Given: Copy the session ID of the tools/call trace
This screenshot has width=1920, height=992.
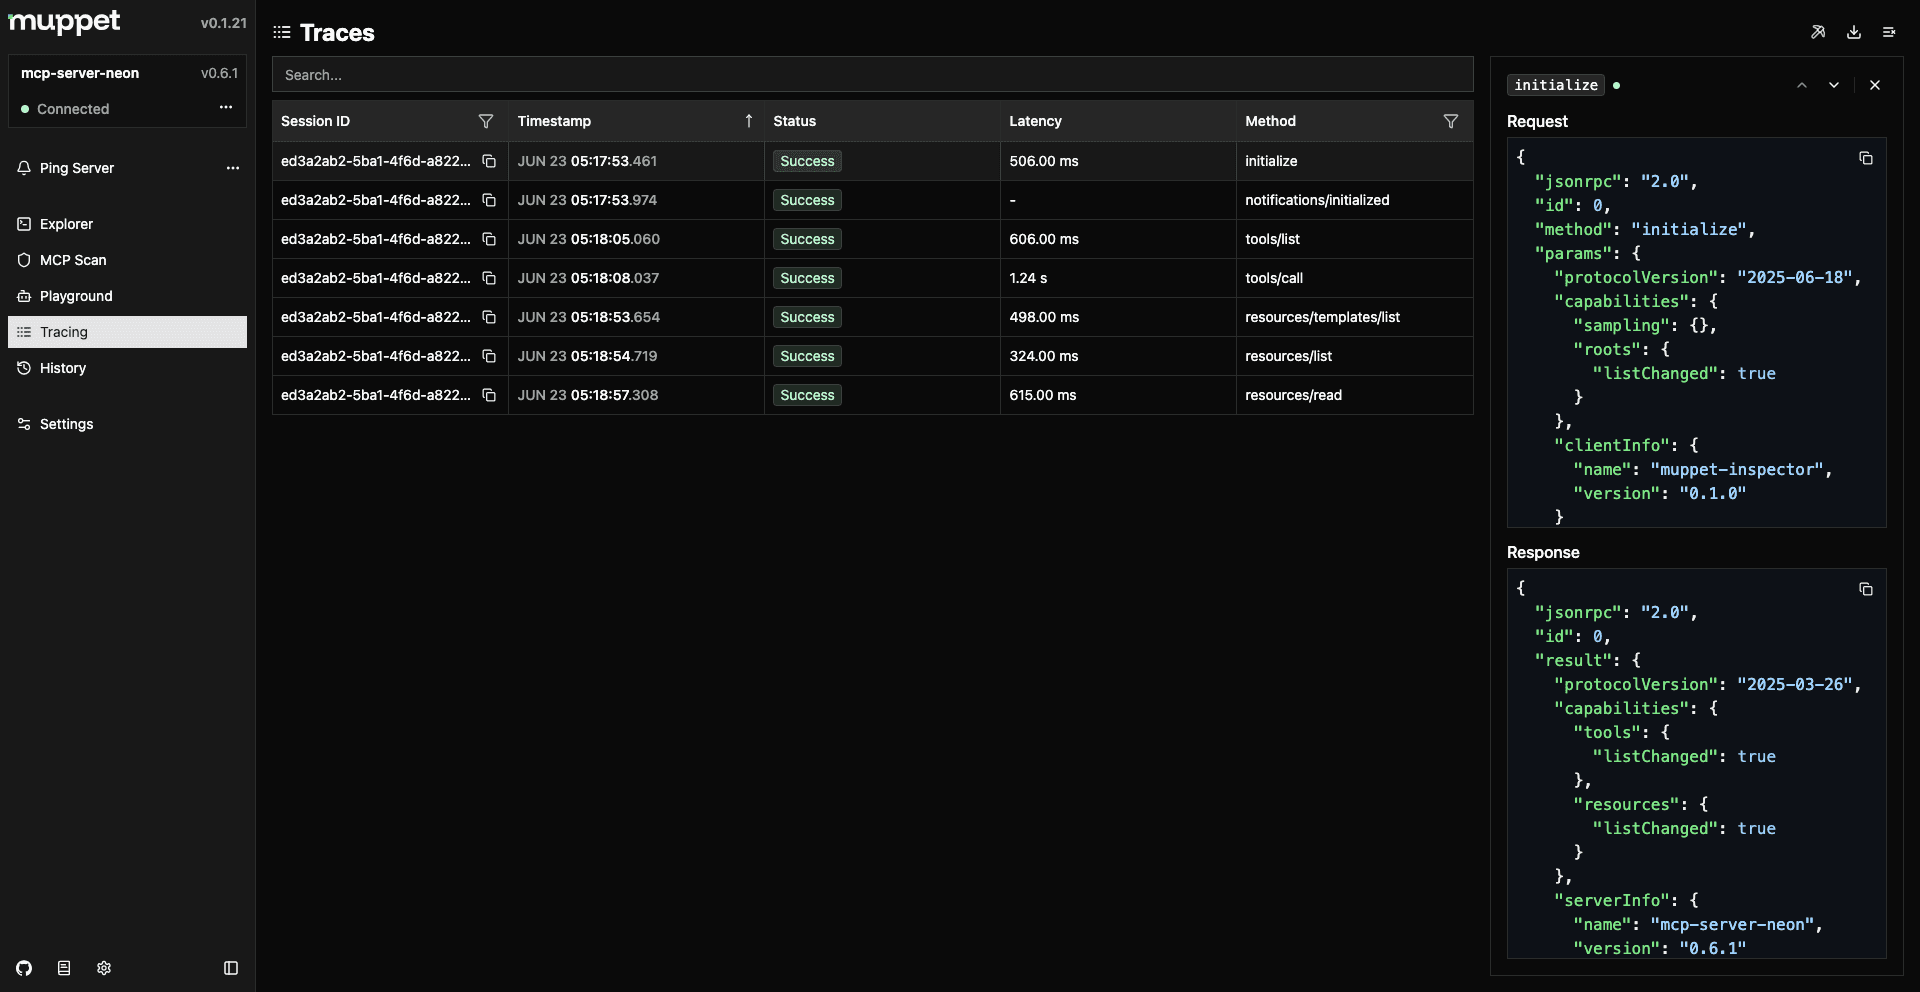Looking at the screenshot, I should (489, 278).
